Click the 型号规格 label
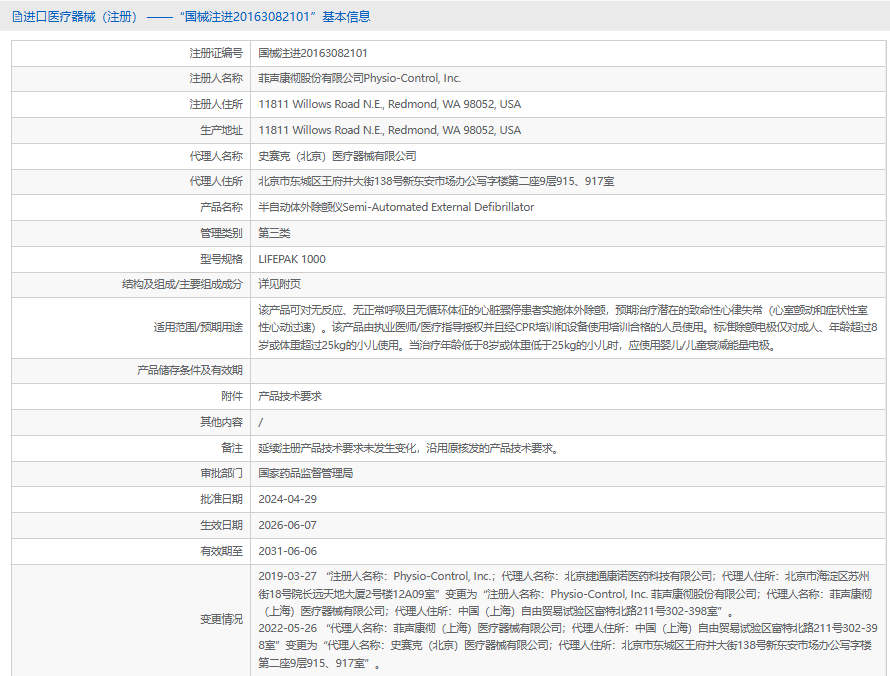The height and width of the screenshot is (676, 890). tap(221, 259)
